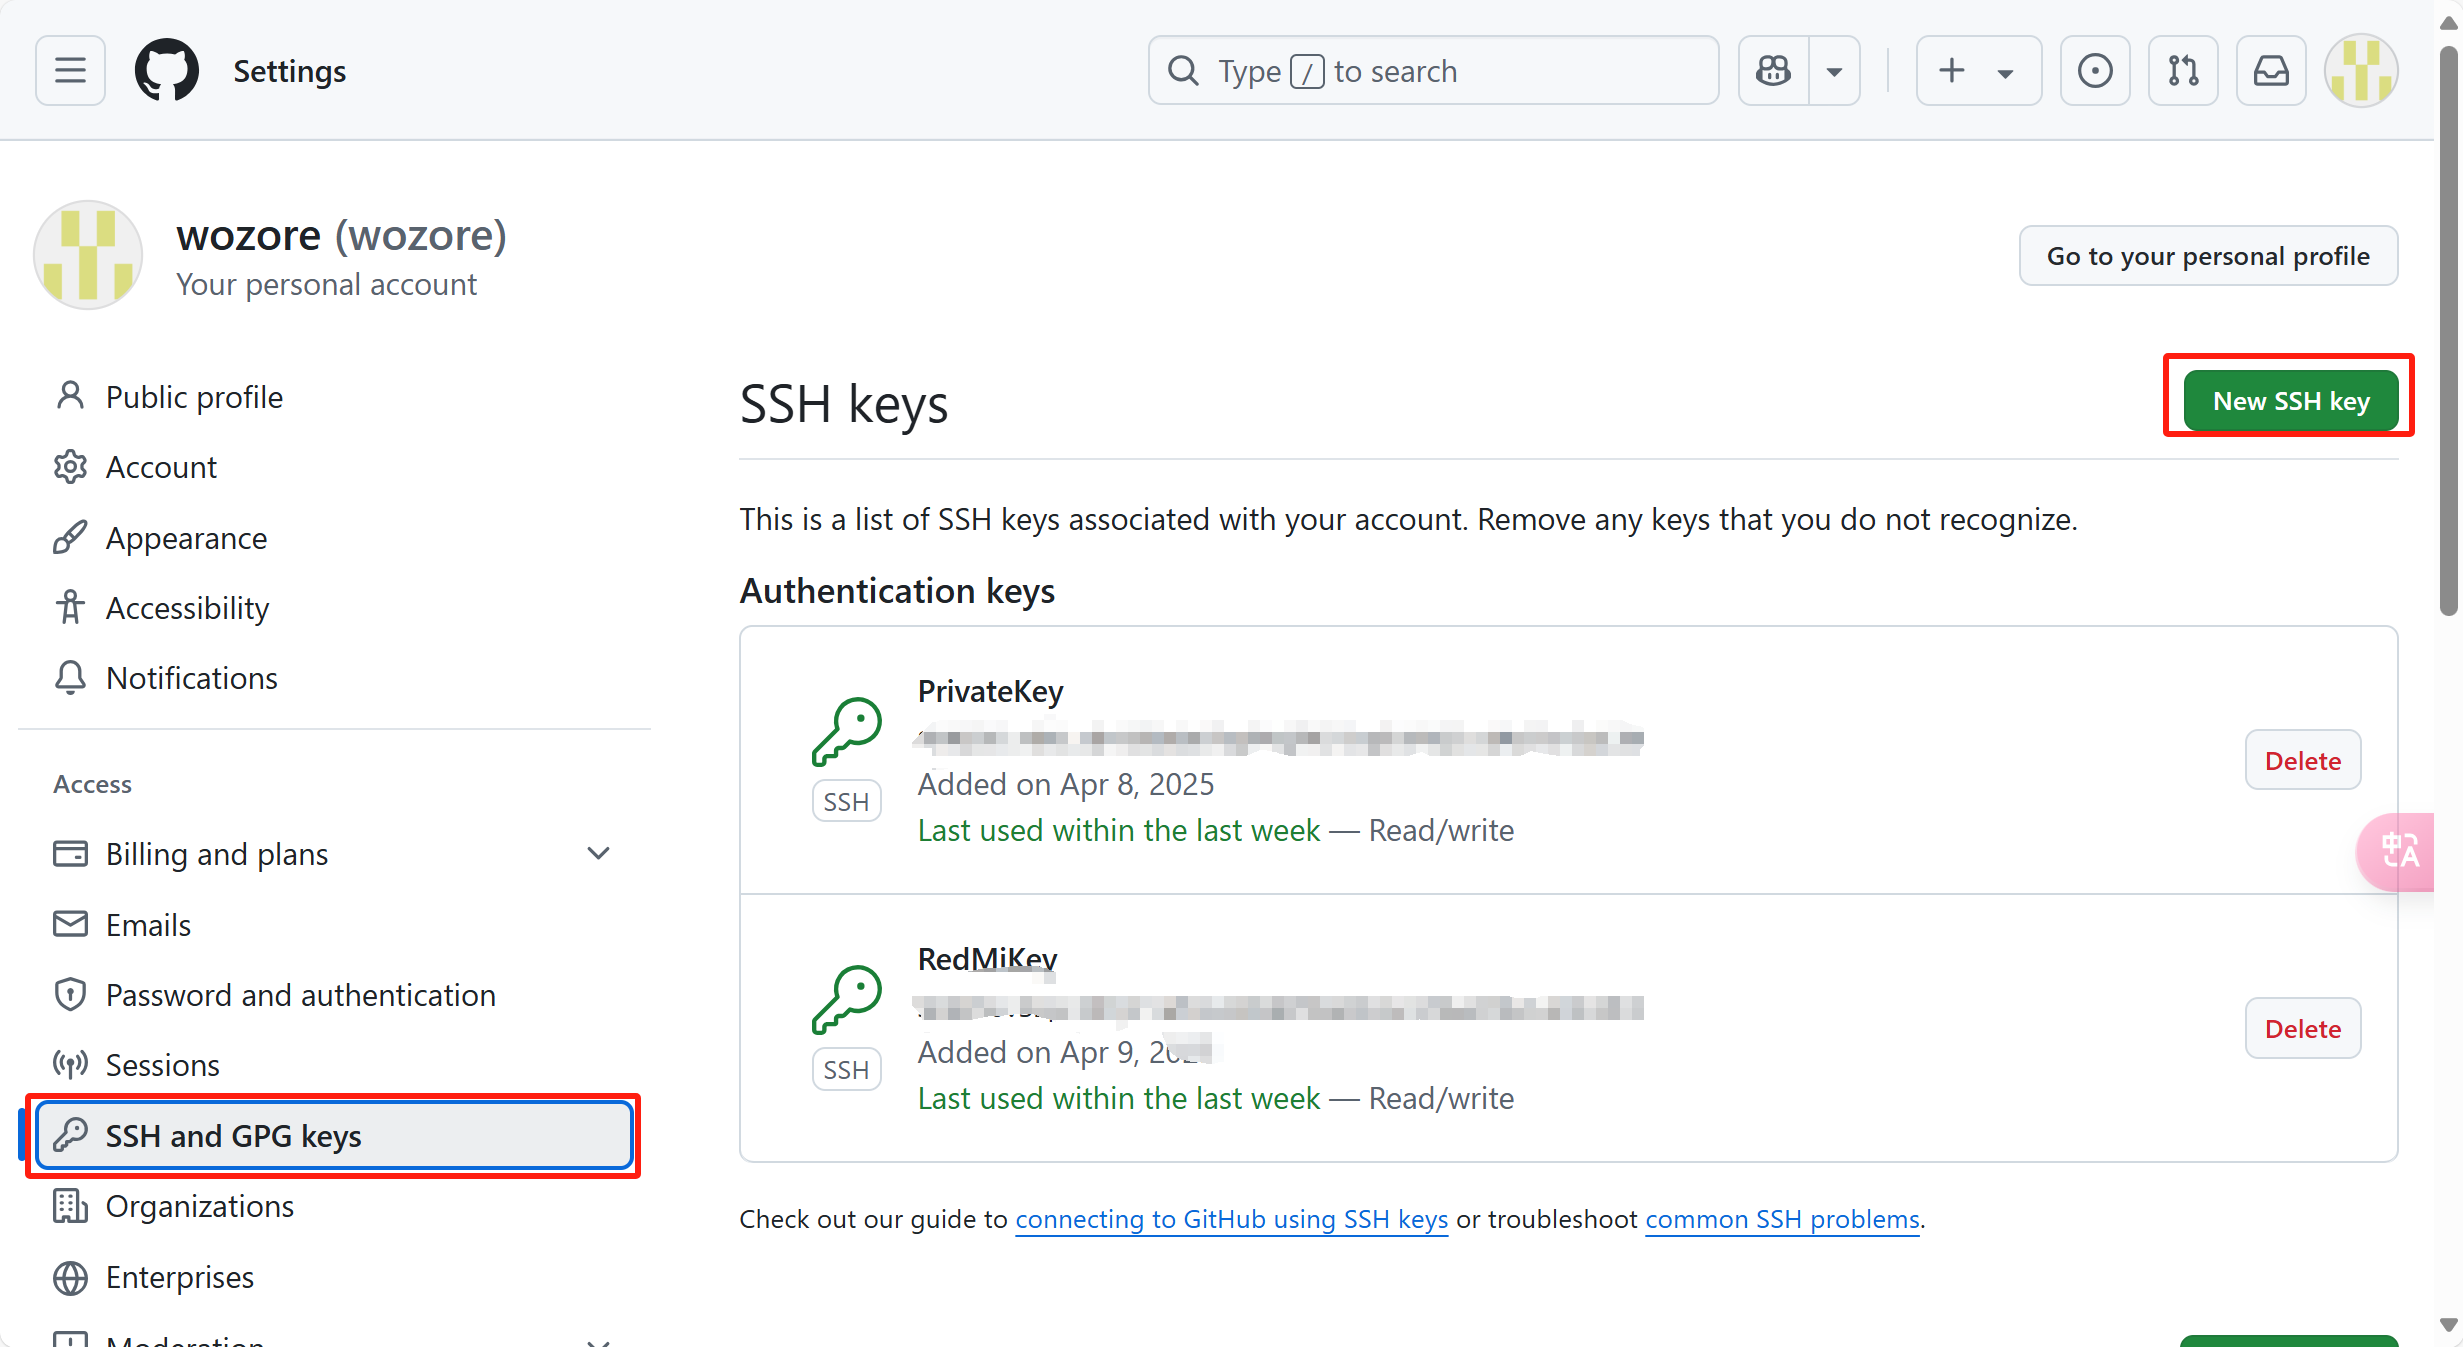Click the New SSH key button
The width and height of the screenshot is (2463, 1347).
click(x=2290, y=401)
